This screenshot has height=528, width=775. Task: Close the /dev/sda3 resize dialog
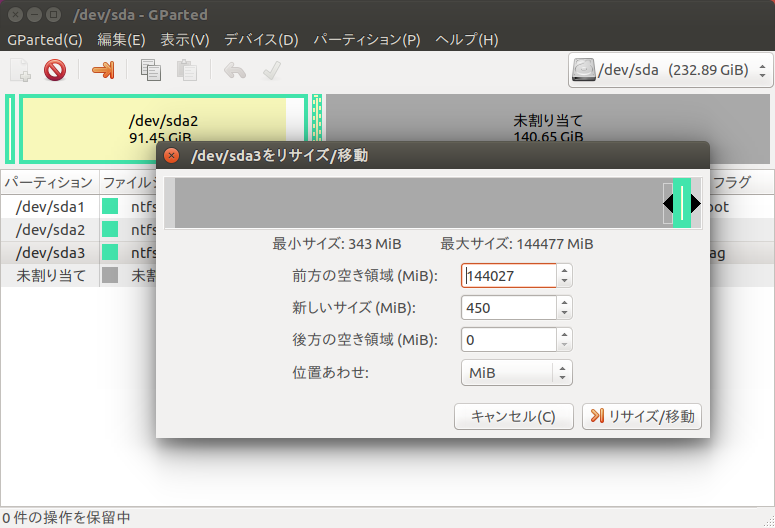pos(171,156)
